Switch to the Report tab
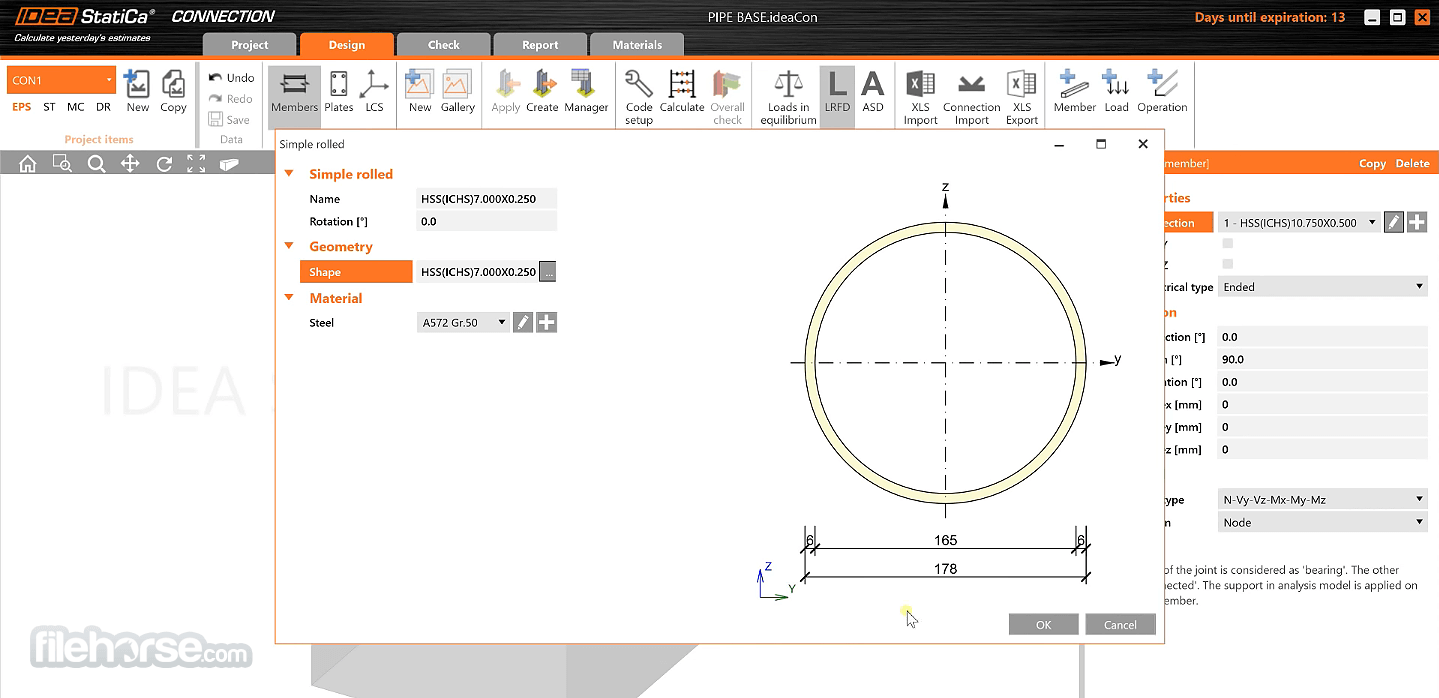 [x=540, y=44]
